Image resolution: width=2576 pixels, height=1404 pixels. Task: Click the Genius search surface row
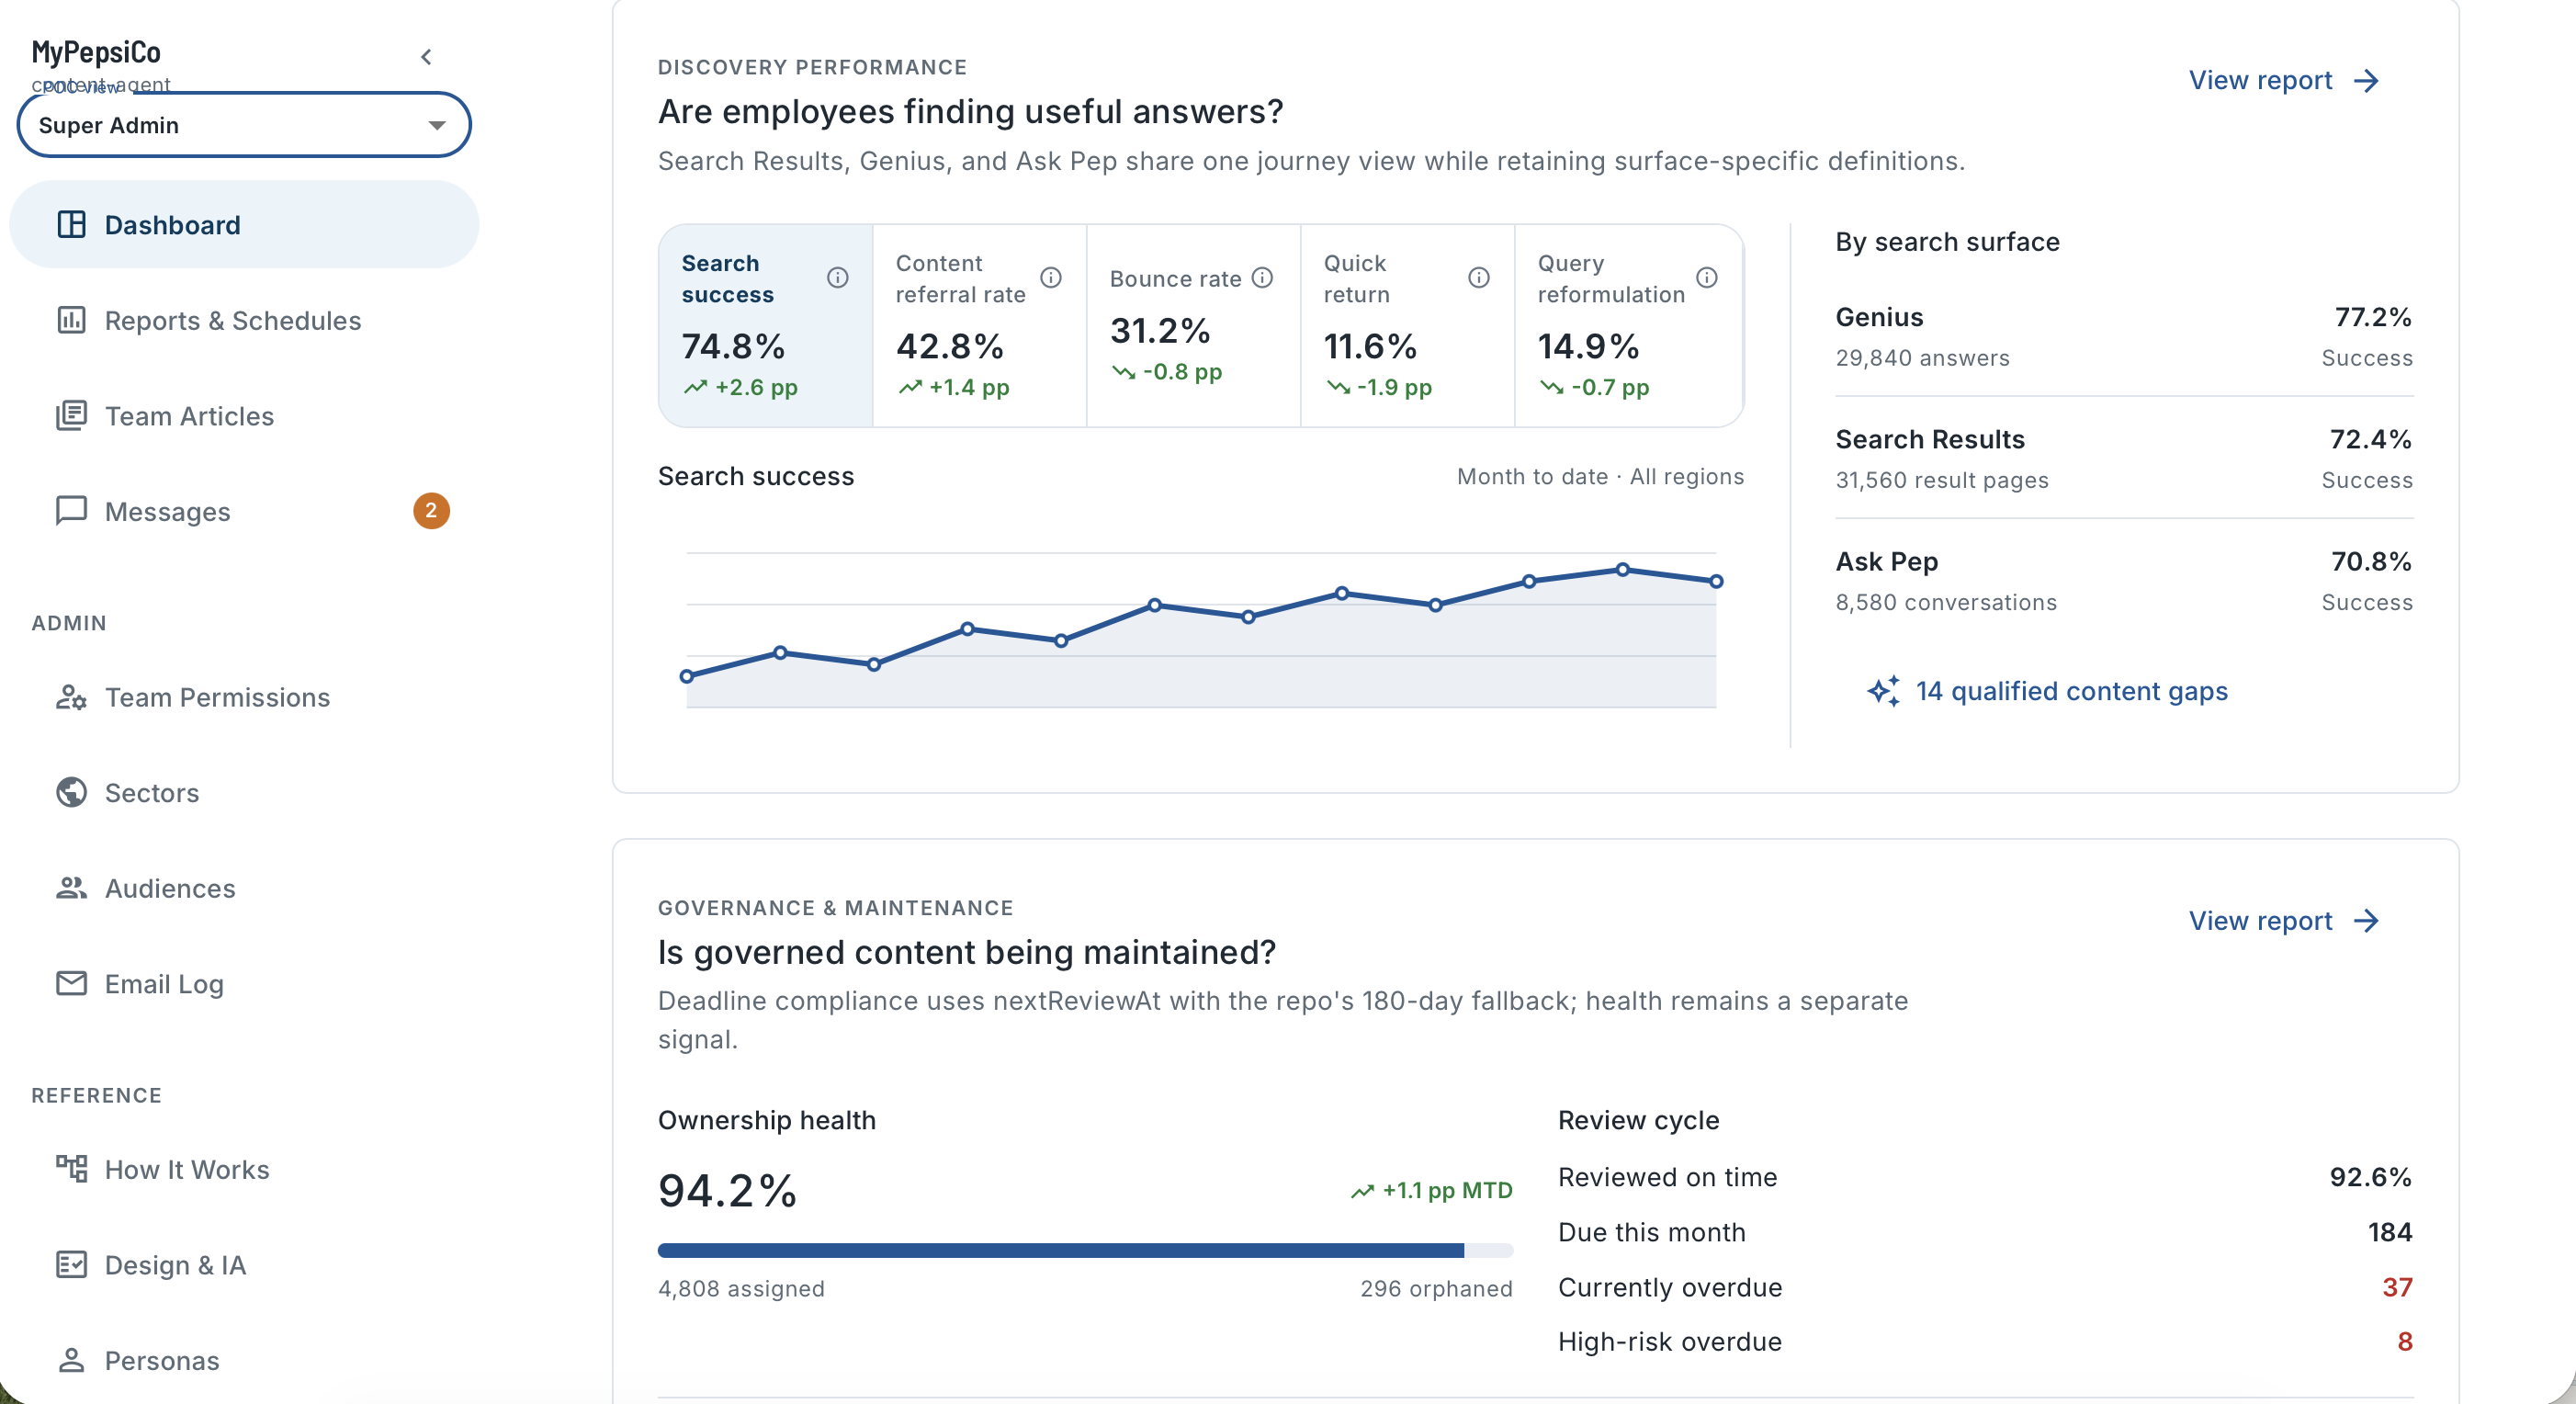click(x=2124, y=337)
